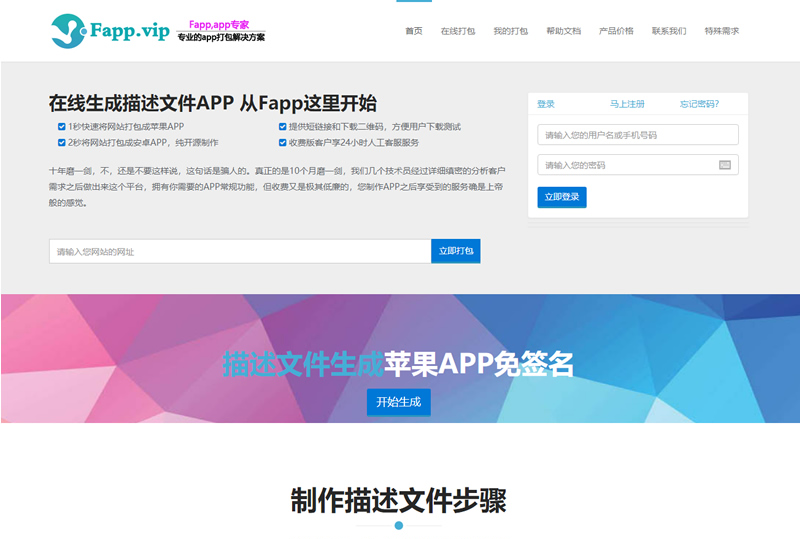This screenshot has width=800, height=539.
Task: Open the 联系我们 navigation item
Action: point(669,31)
